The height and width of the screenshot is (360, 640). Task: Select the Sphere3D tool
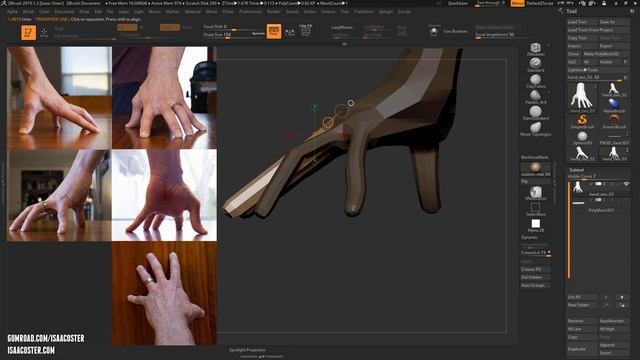tap(582, 138)
